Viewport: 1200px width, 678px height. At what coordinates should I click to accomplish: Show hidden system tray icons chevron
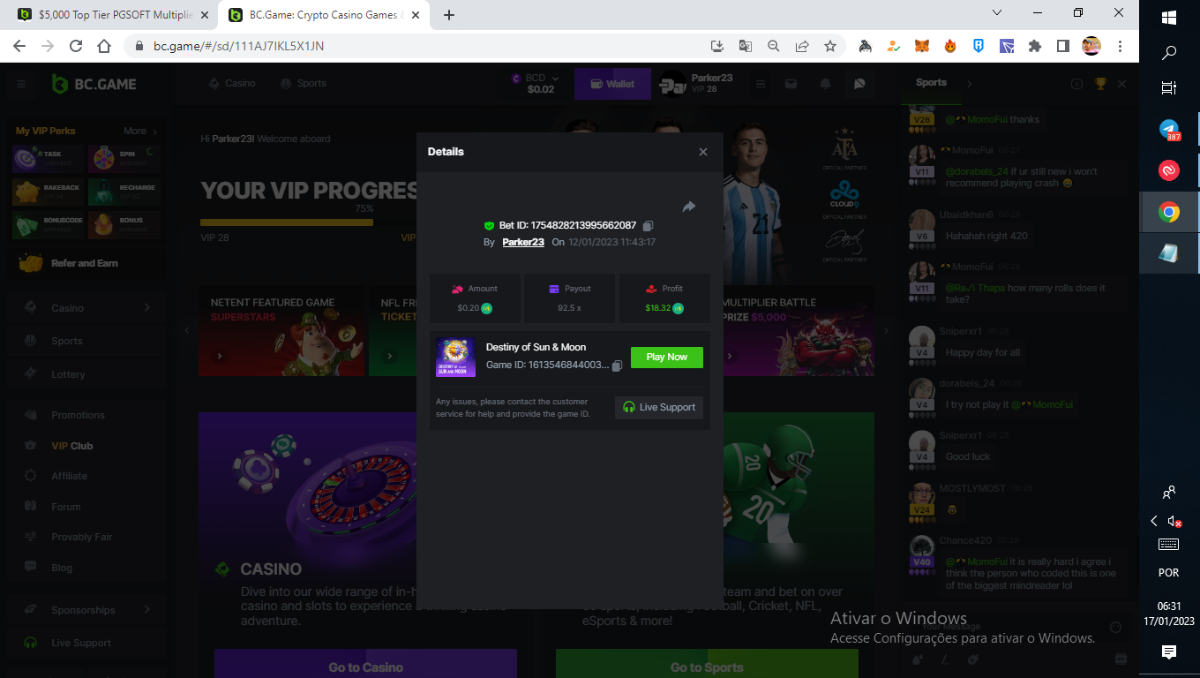point(1154,521)
